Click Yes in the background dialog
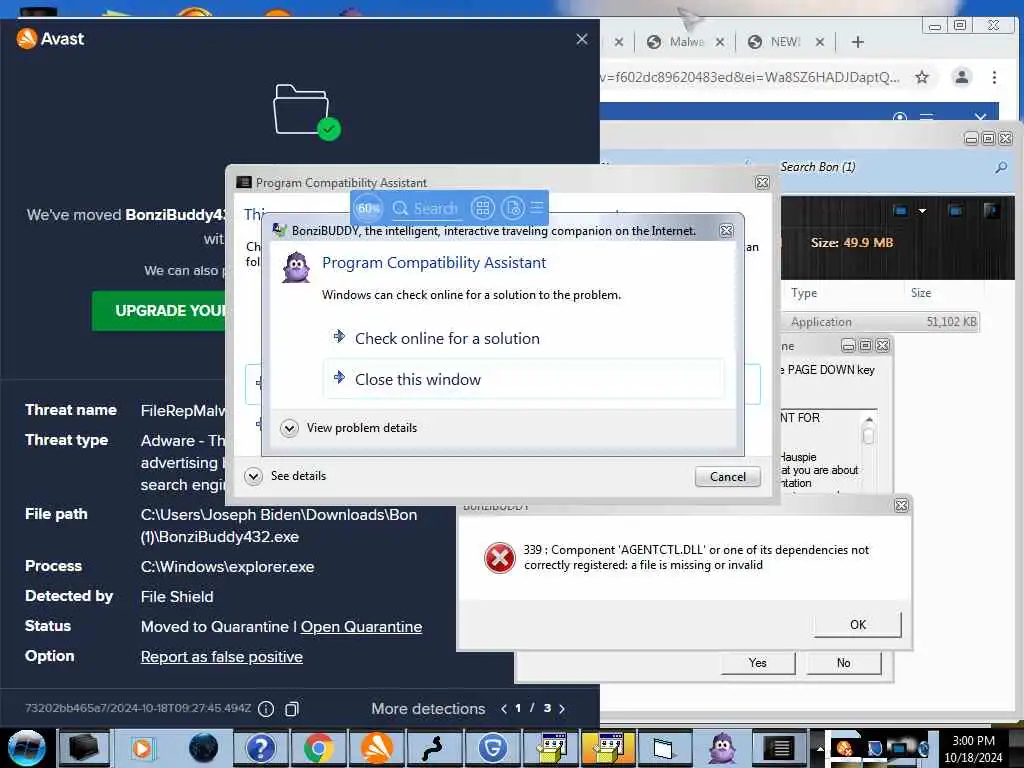This screenshot has height=768, width=1024. pyautogui.click(x=758, y=663)
